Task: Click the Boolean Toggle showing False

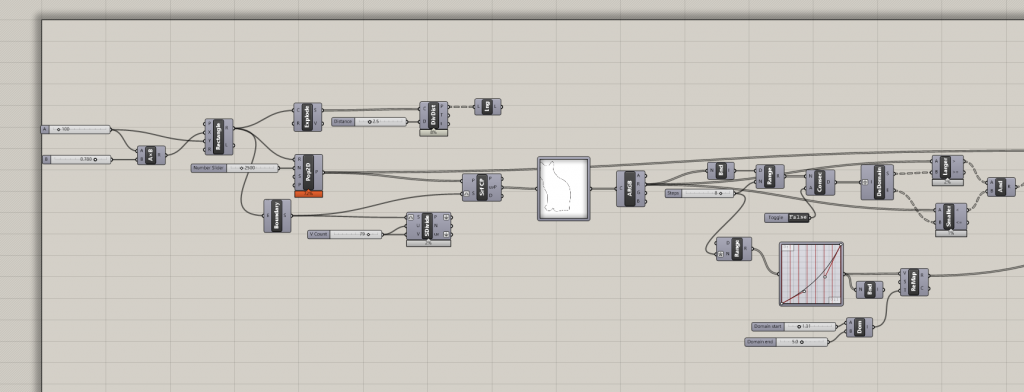Action: click(787, 218)
